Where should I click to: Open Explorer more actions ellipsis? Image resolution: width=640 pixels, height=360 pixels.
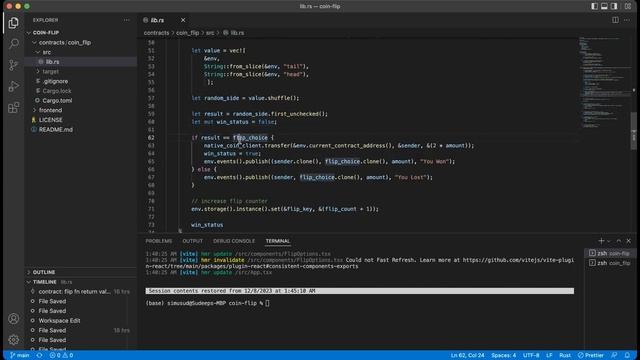point(127,20)
